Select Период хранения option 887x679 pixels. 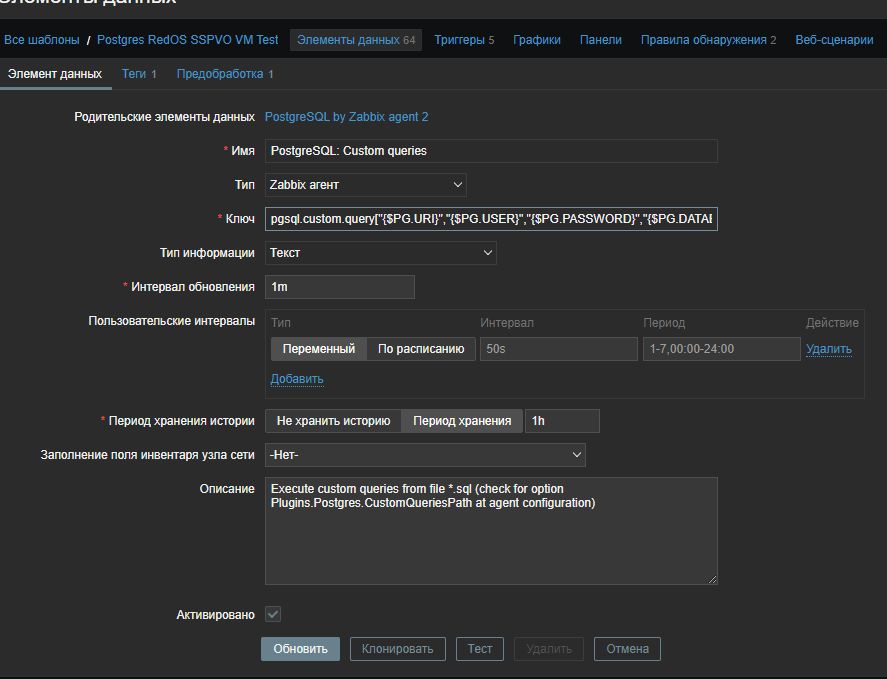point(462,421)
